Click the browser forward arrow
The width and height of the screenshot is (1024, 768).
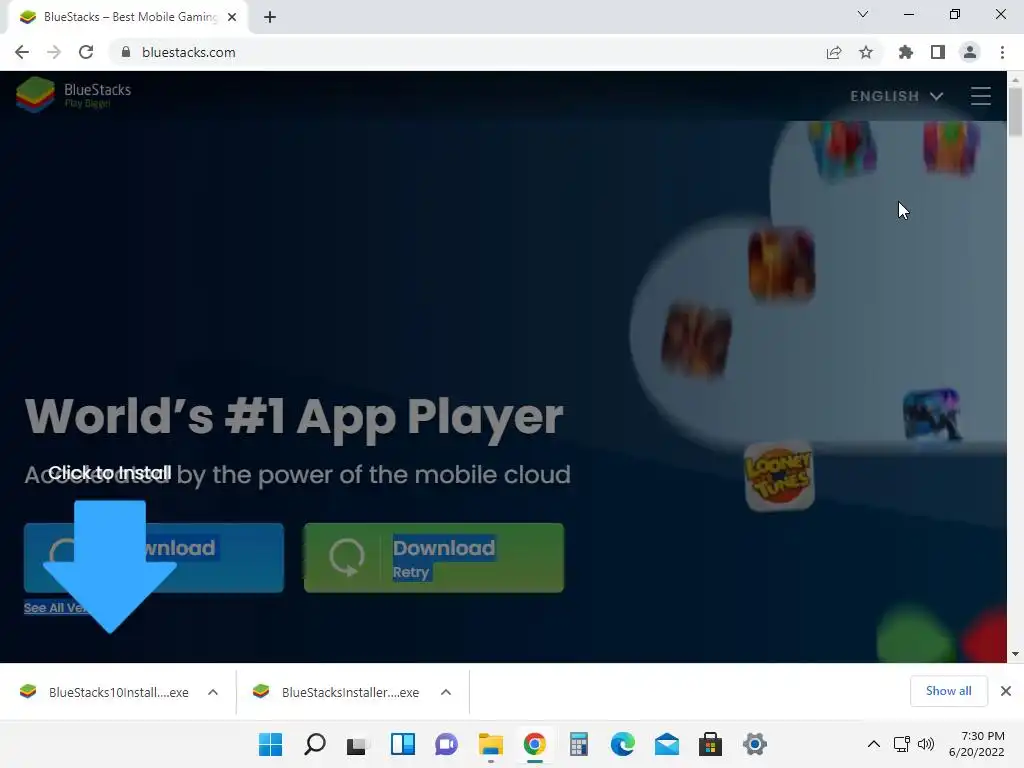pos(54,52)
